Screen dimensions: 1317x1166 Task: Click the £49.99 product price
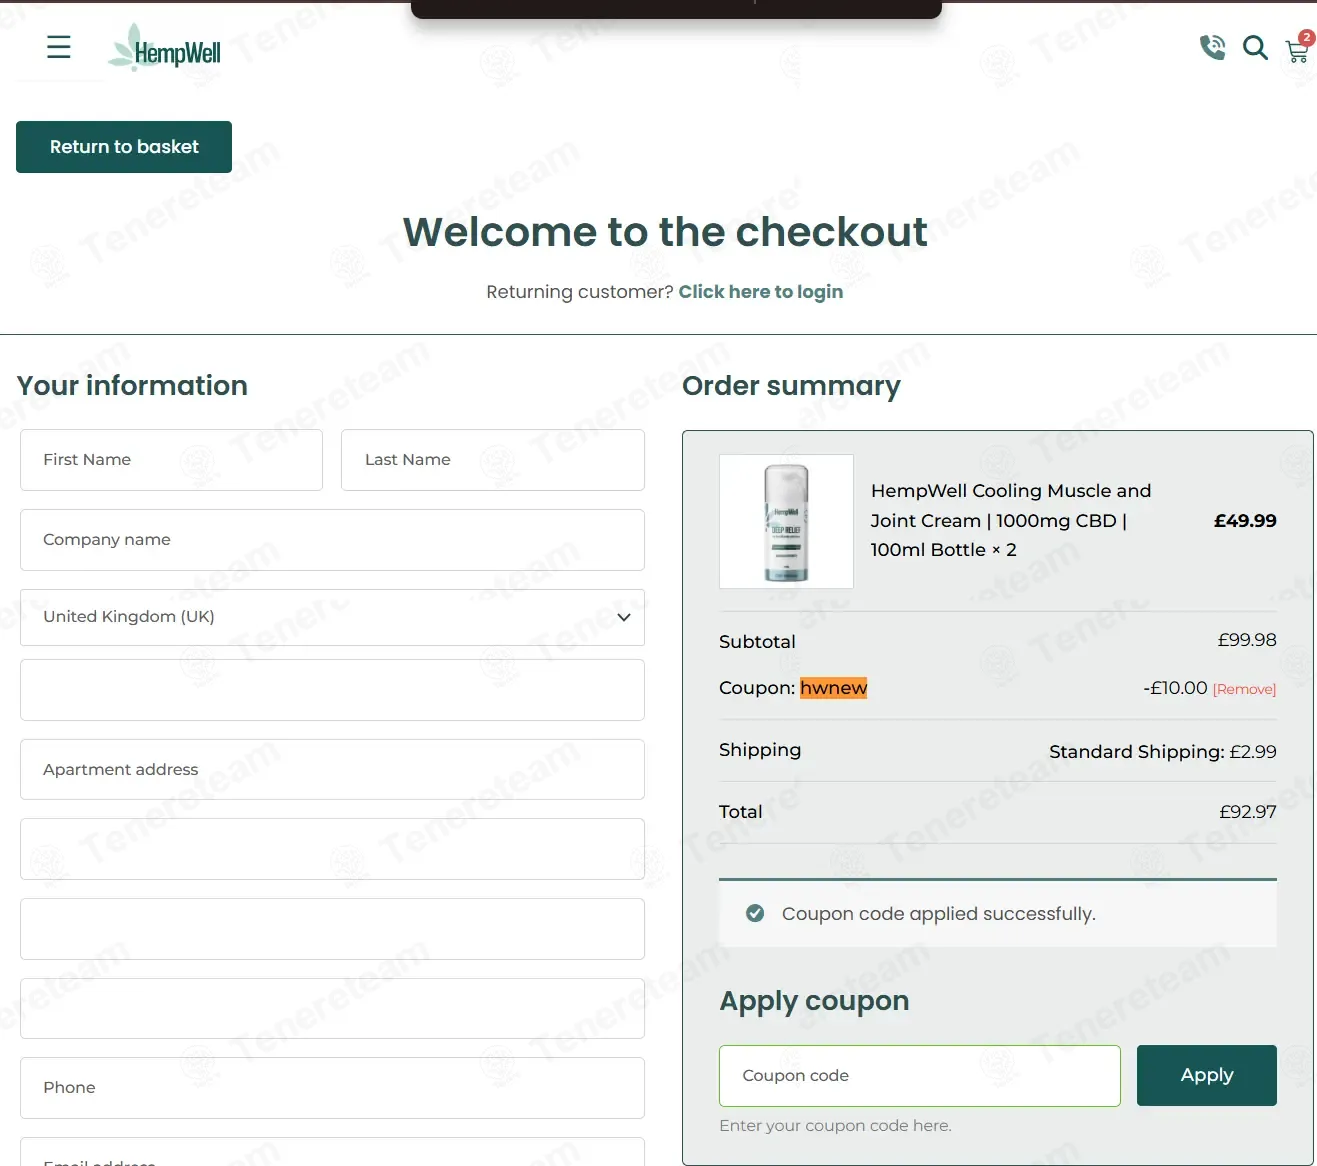(x=1245, y=521)
